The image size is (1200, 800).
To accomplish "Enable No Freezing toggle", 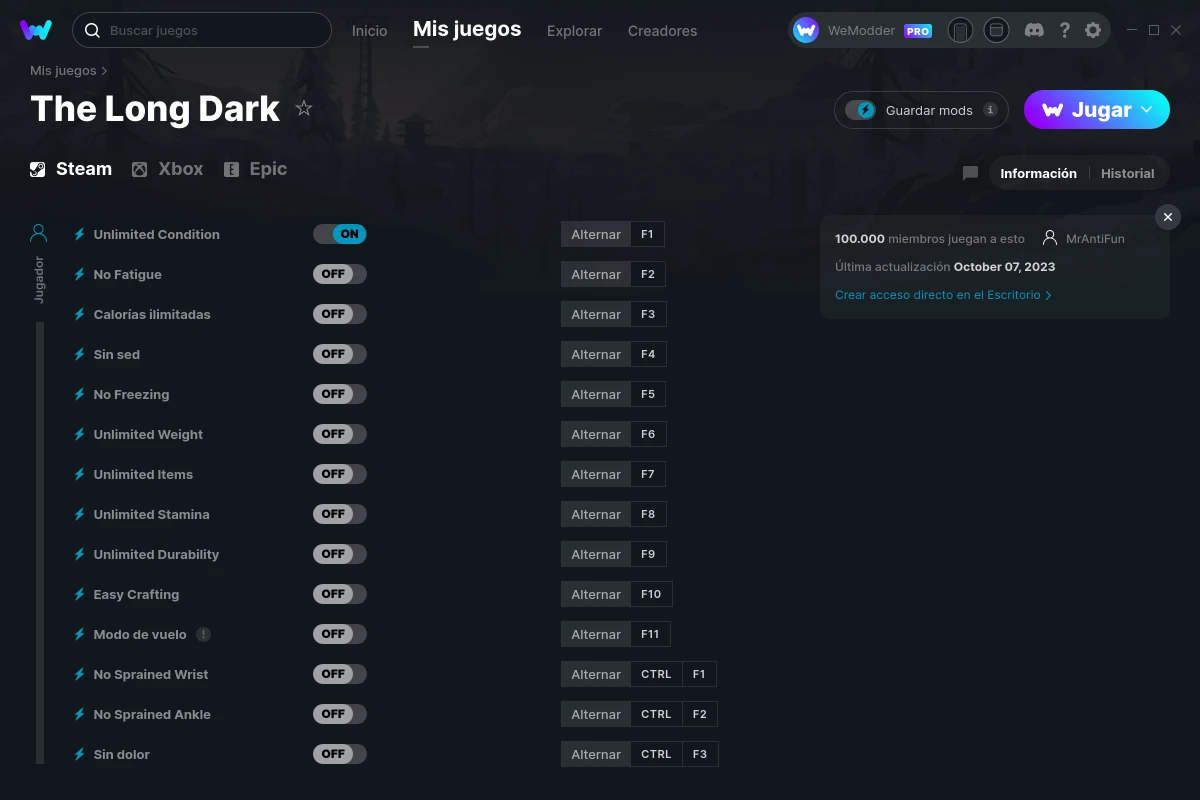I will (x=340, y=394).
